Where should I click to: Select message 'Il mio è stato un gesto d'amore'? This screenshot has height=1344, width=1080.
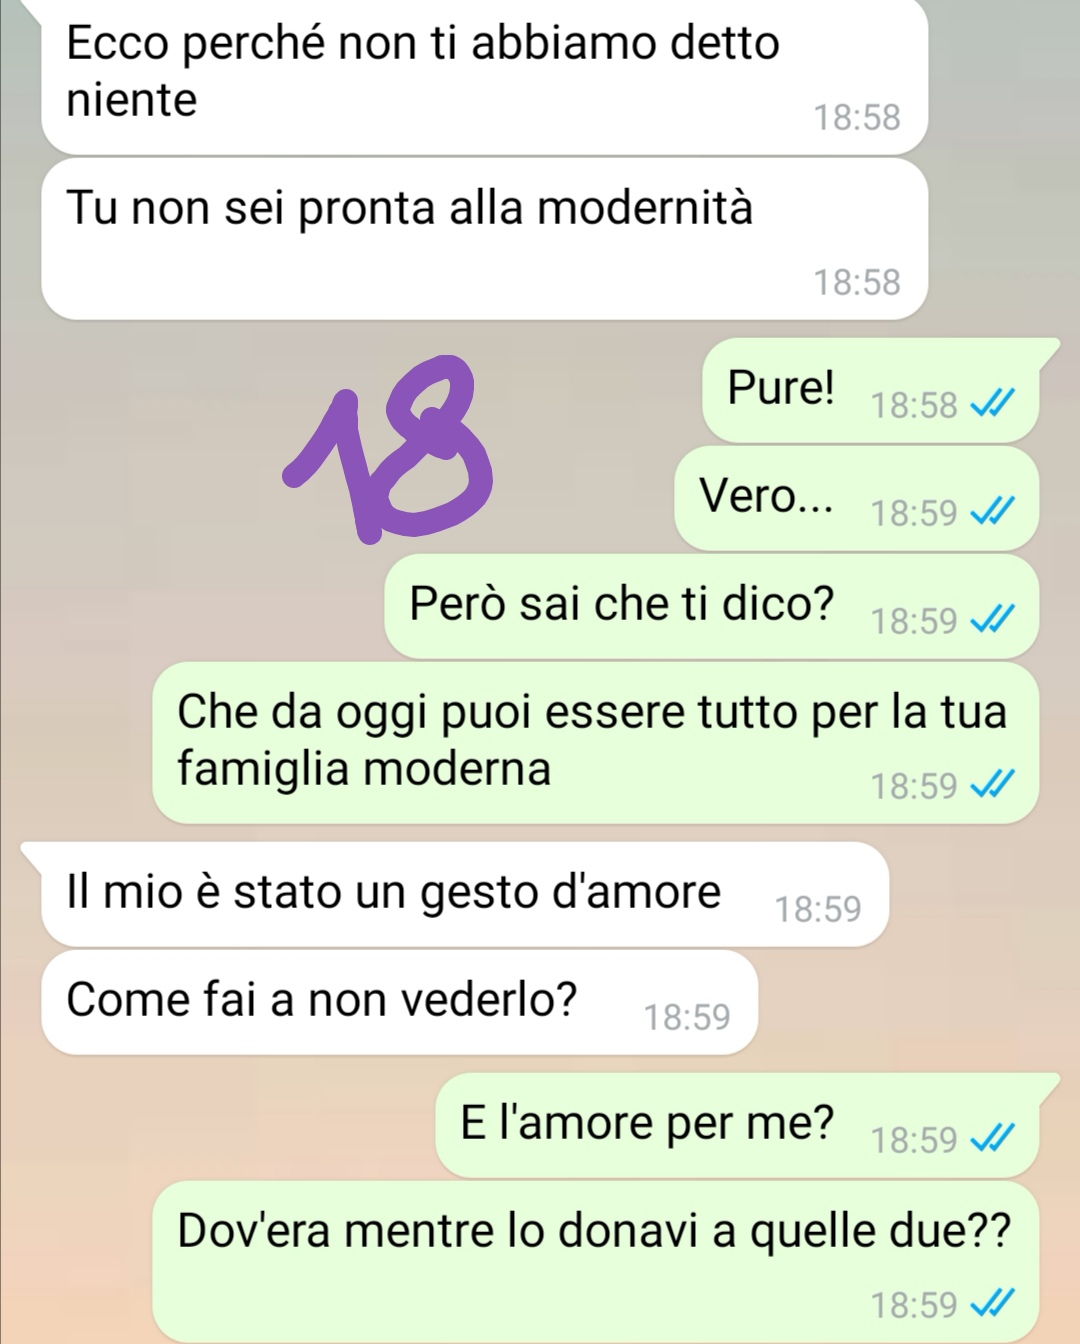pos(455,894)
